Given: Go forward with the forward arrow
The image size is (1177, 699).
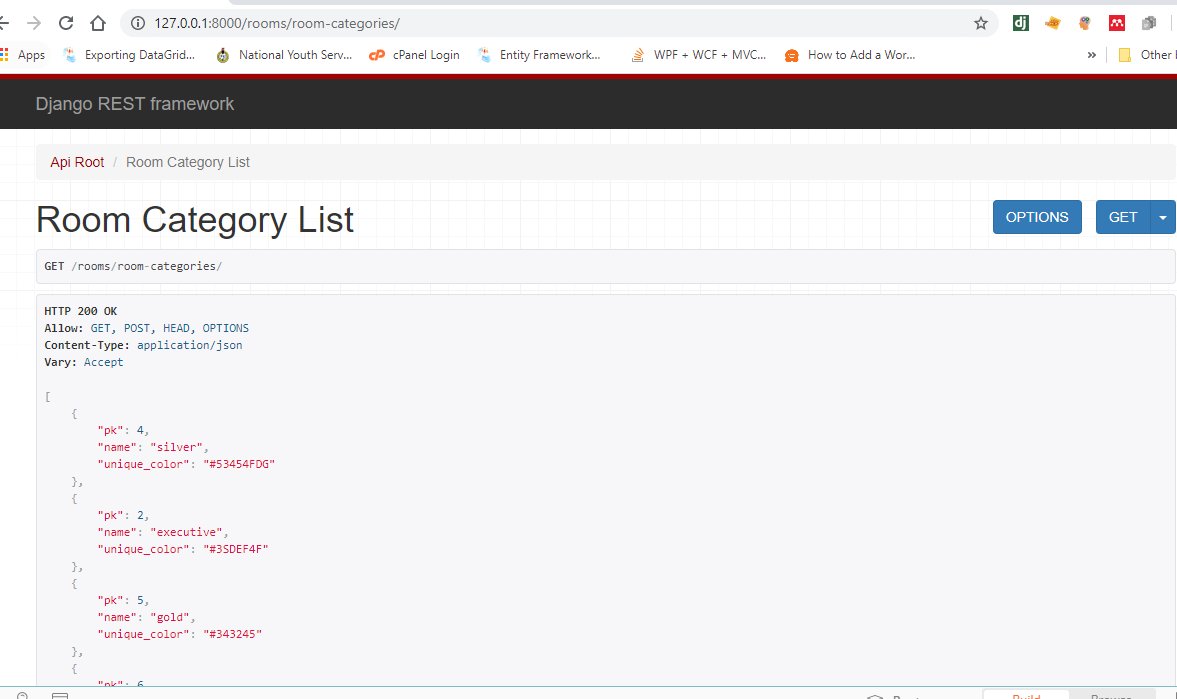Looking at the screenshot, I should click(34, 23).
